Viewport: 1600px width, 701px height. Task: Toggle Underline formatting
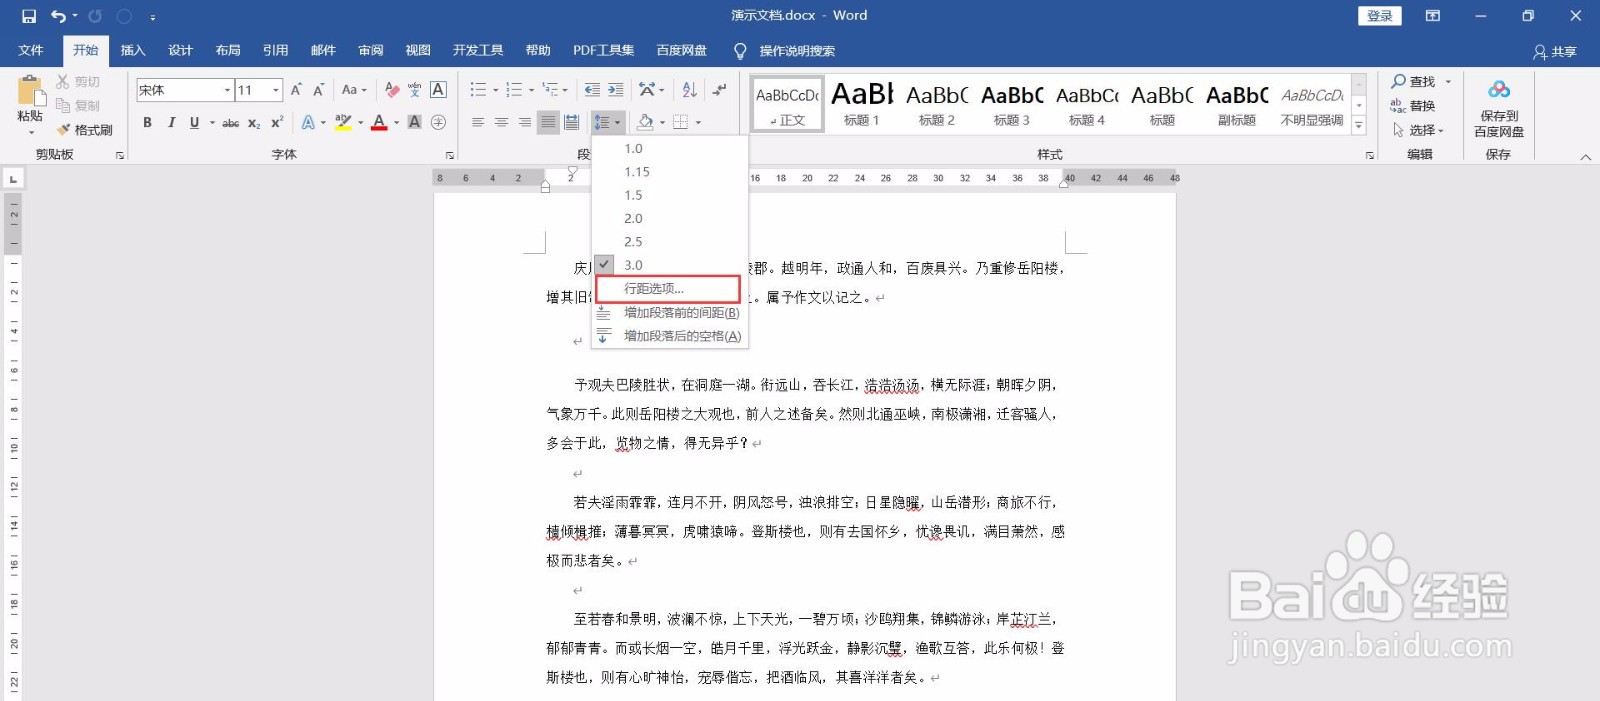tap(194, 122)
